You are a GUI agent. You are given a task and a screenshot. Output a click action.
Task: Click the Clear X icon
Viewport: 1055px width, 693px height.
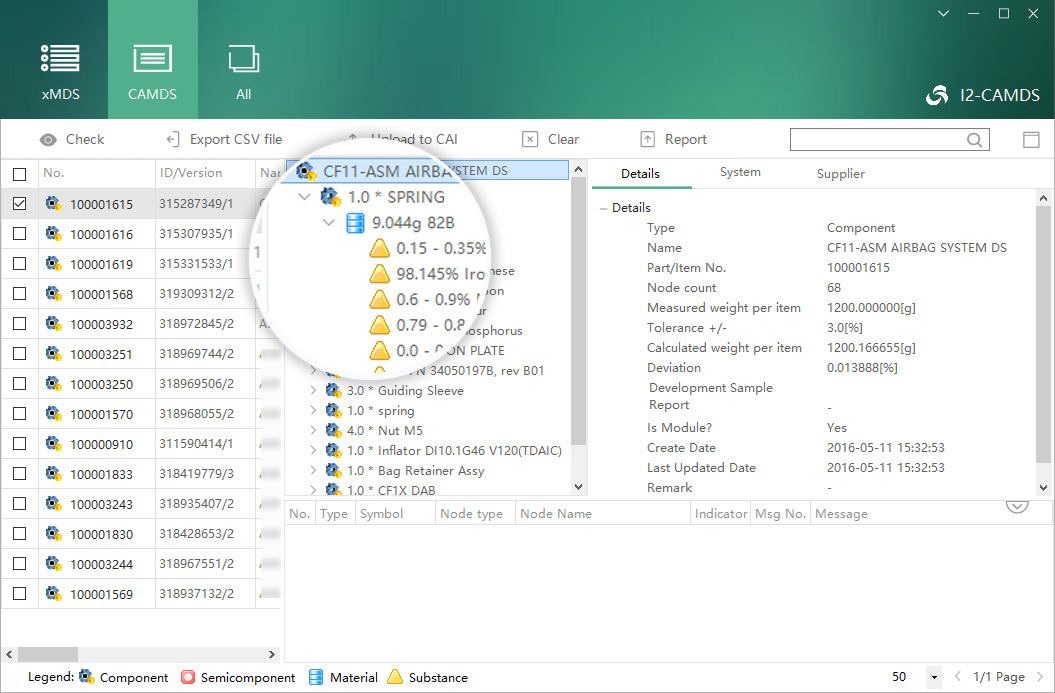point(530,139)
